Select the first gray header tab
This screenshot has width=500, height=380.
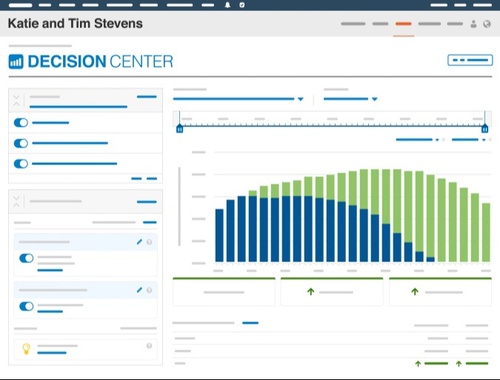(353, 24)
